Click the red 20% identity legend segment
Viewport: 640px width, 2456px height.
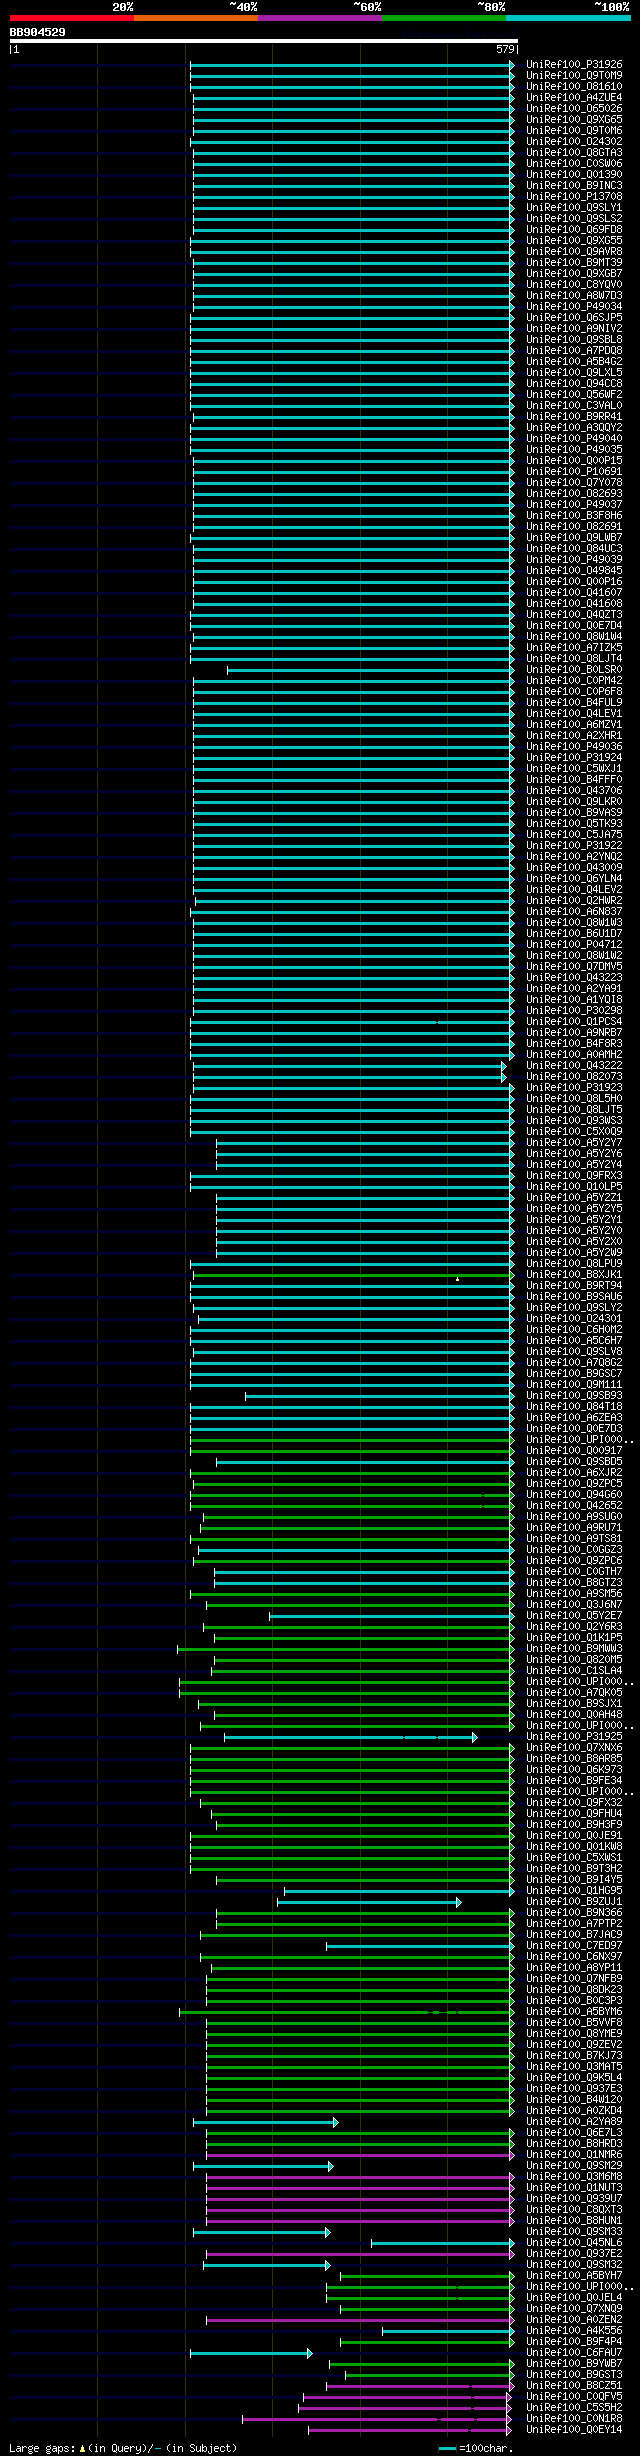[72, 18]
